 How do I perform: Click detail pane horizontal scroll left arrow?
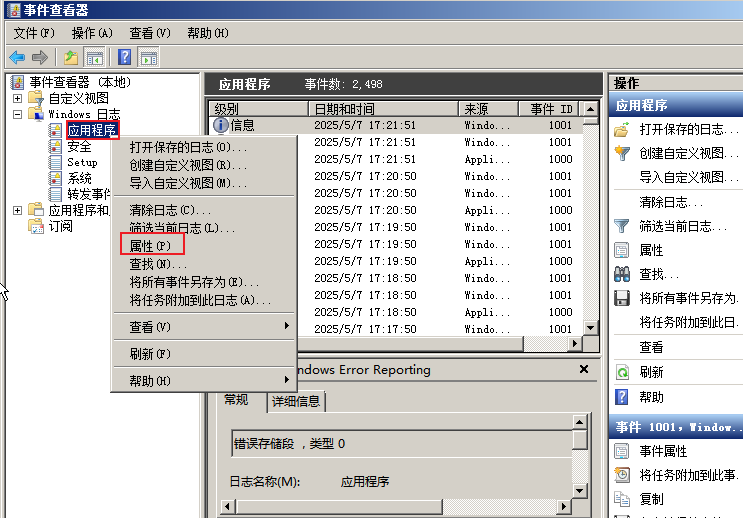pyautogui.click(x=227, y=507)
